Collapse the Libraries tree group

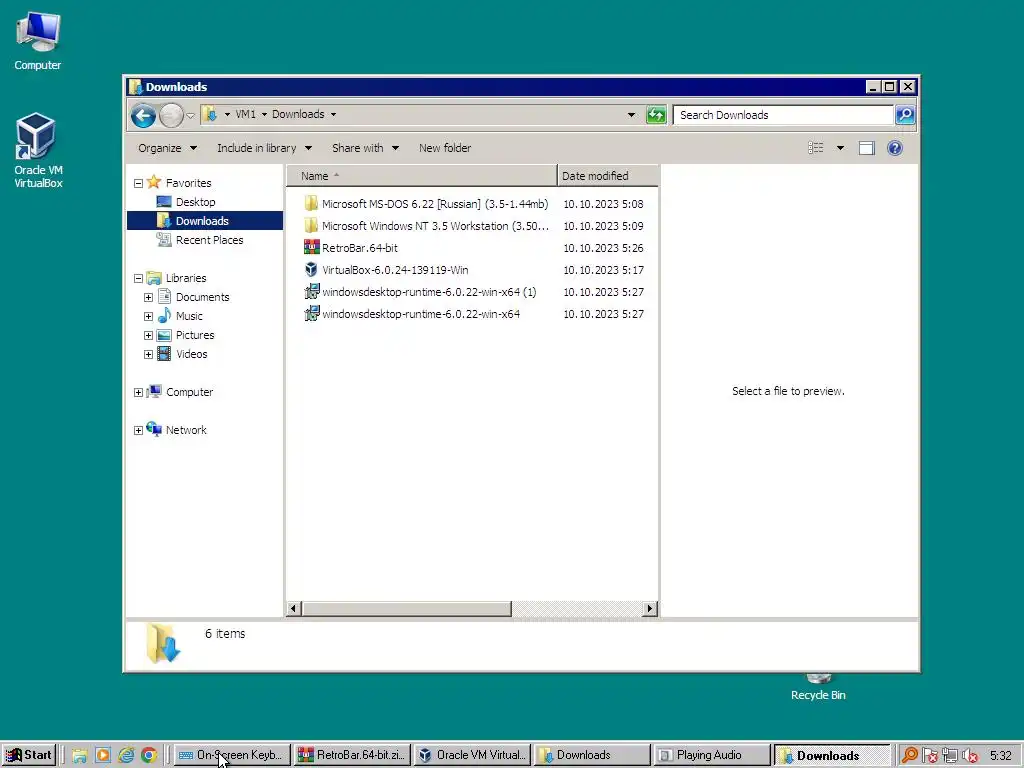pyautogui.click(x=138, y=278)
